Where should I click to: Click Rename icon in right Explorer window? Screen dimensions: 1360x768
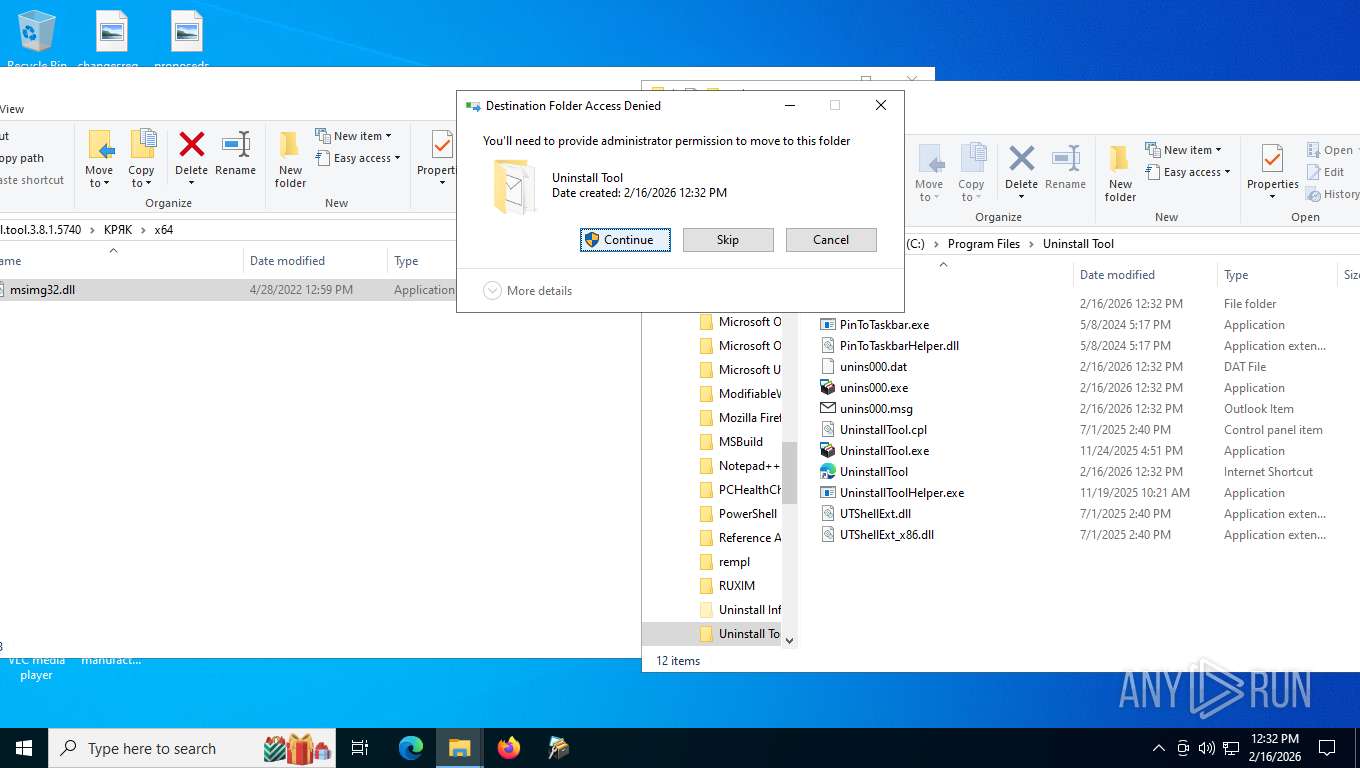pyautogui.click(x=1065, y=168)
